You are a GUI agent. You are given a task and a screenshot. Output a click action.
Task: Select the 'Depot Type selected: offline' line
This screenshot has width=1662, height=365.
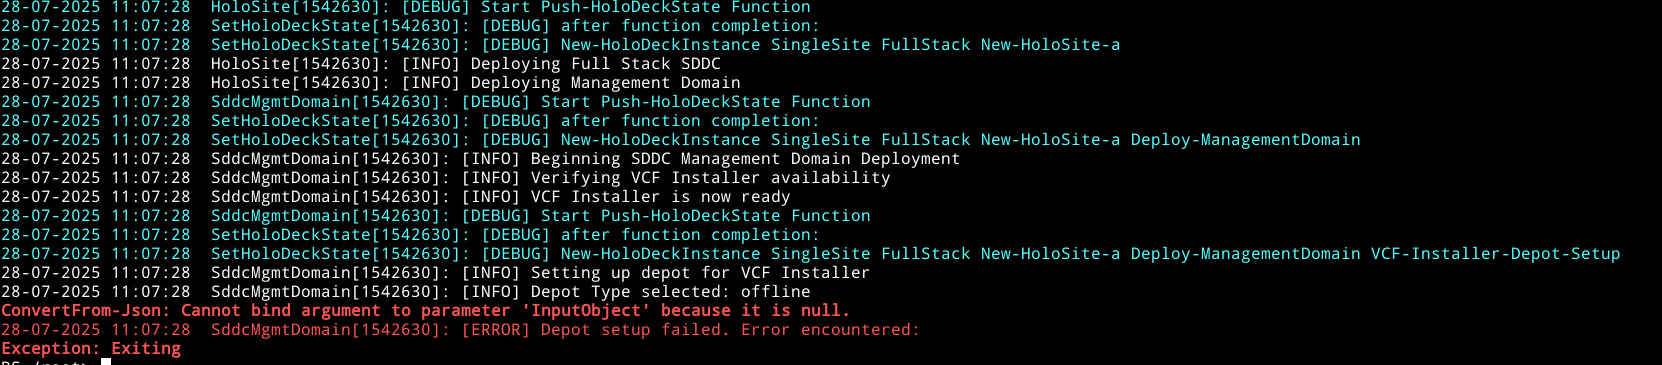(x=406, y=292)
